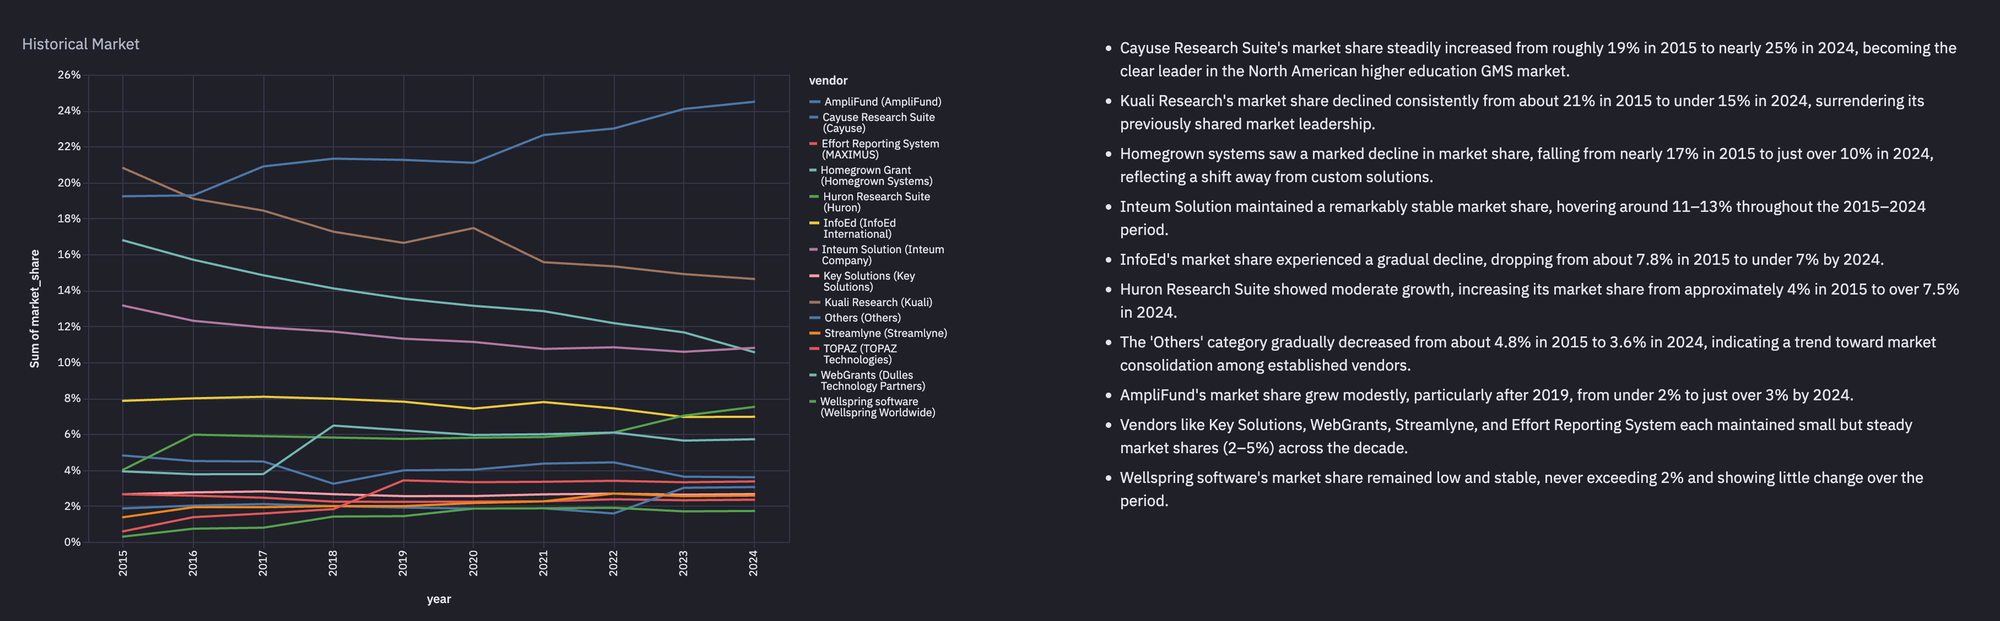Viewport: 2000px width, 621px height.
Task: Click the bullet about InfoEd's gradual decline
Action: point(1502,260)
